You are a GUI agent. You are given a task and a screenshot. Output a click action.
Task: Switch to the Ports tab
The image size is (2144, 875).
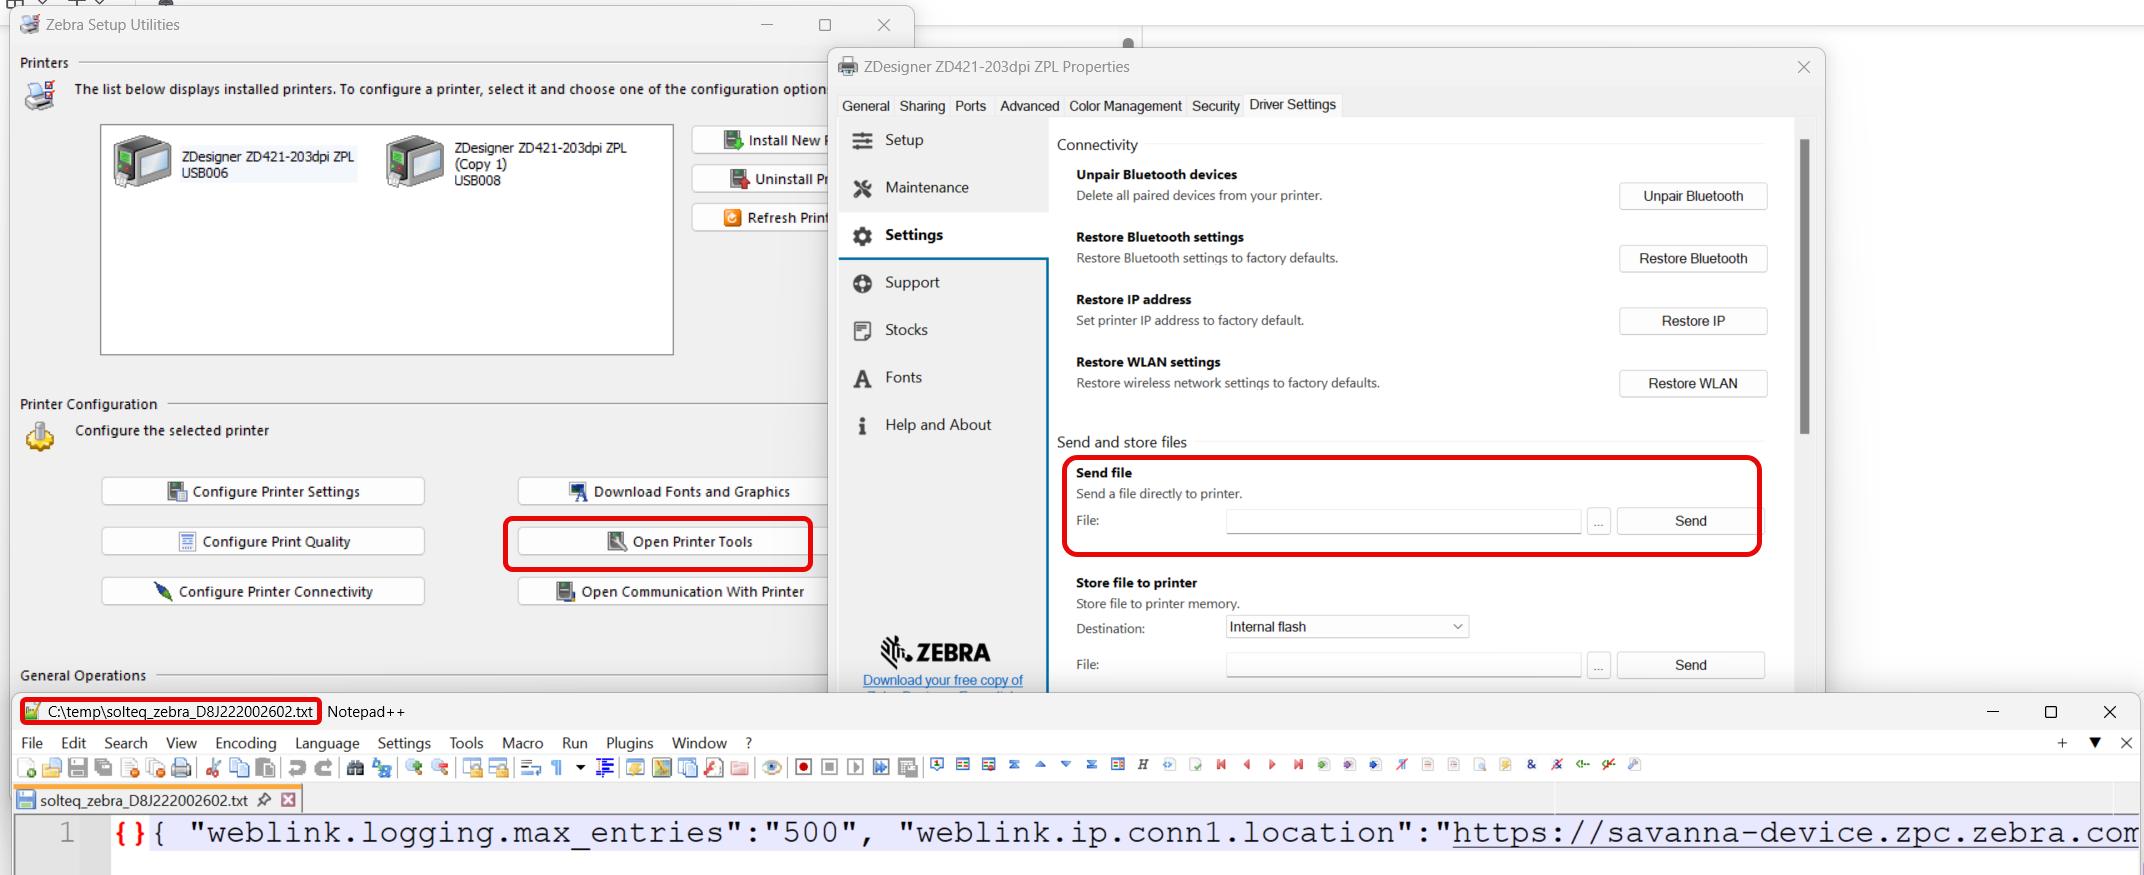click(969, 106)
